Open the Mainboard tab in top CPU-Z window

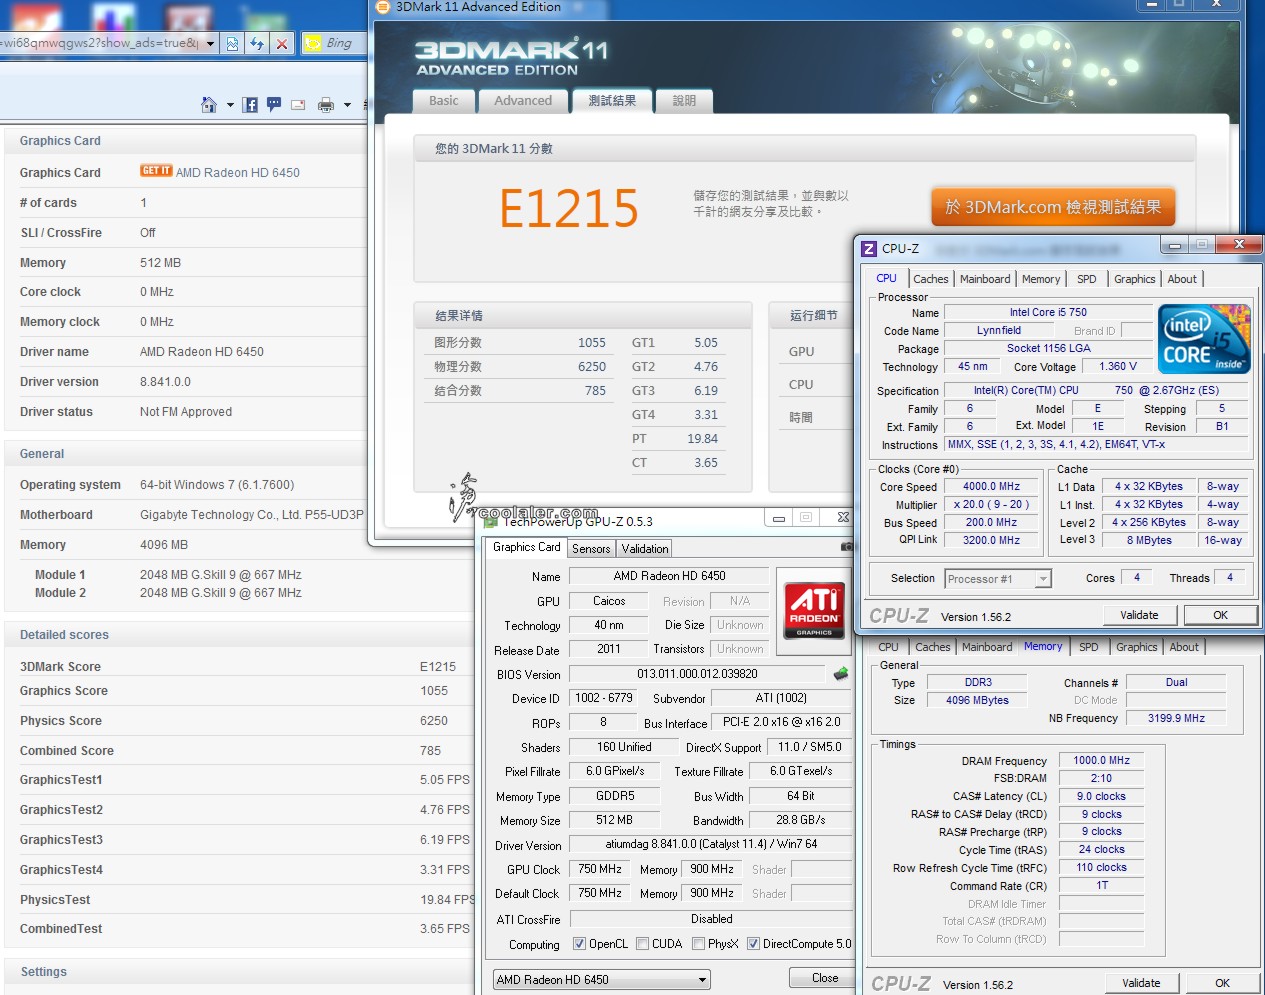(985, 279)
